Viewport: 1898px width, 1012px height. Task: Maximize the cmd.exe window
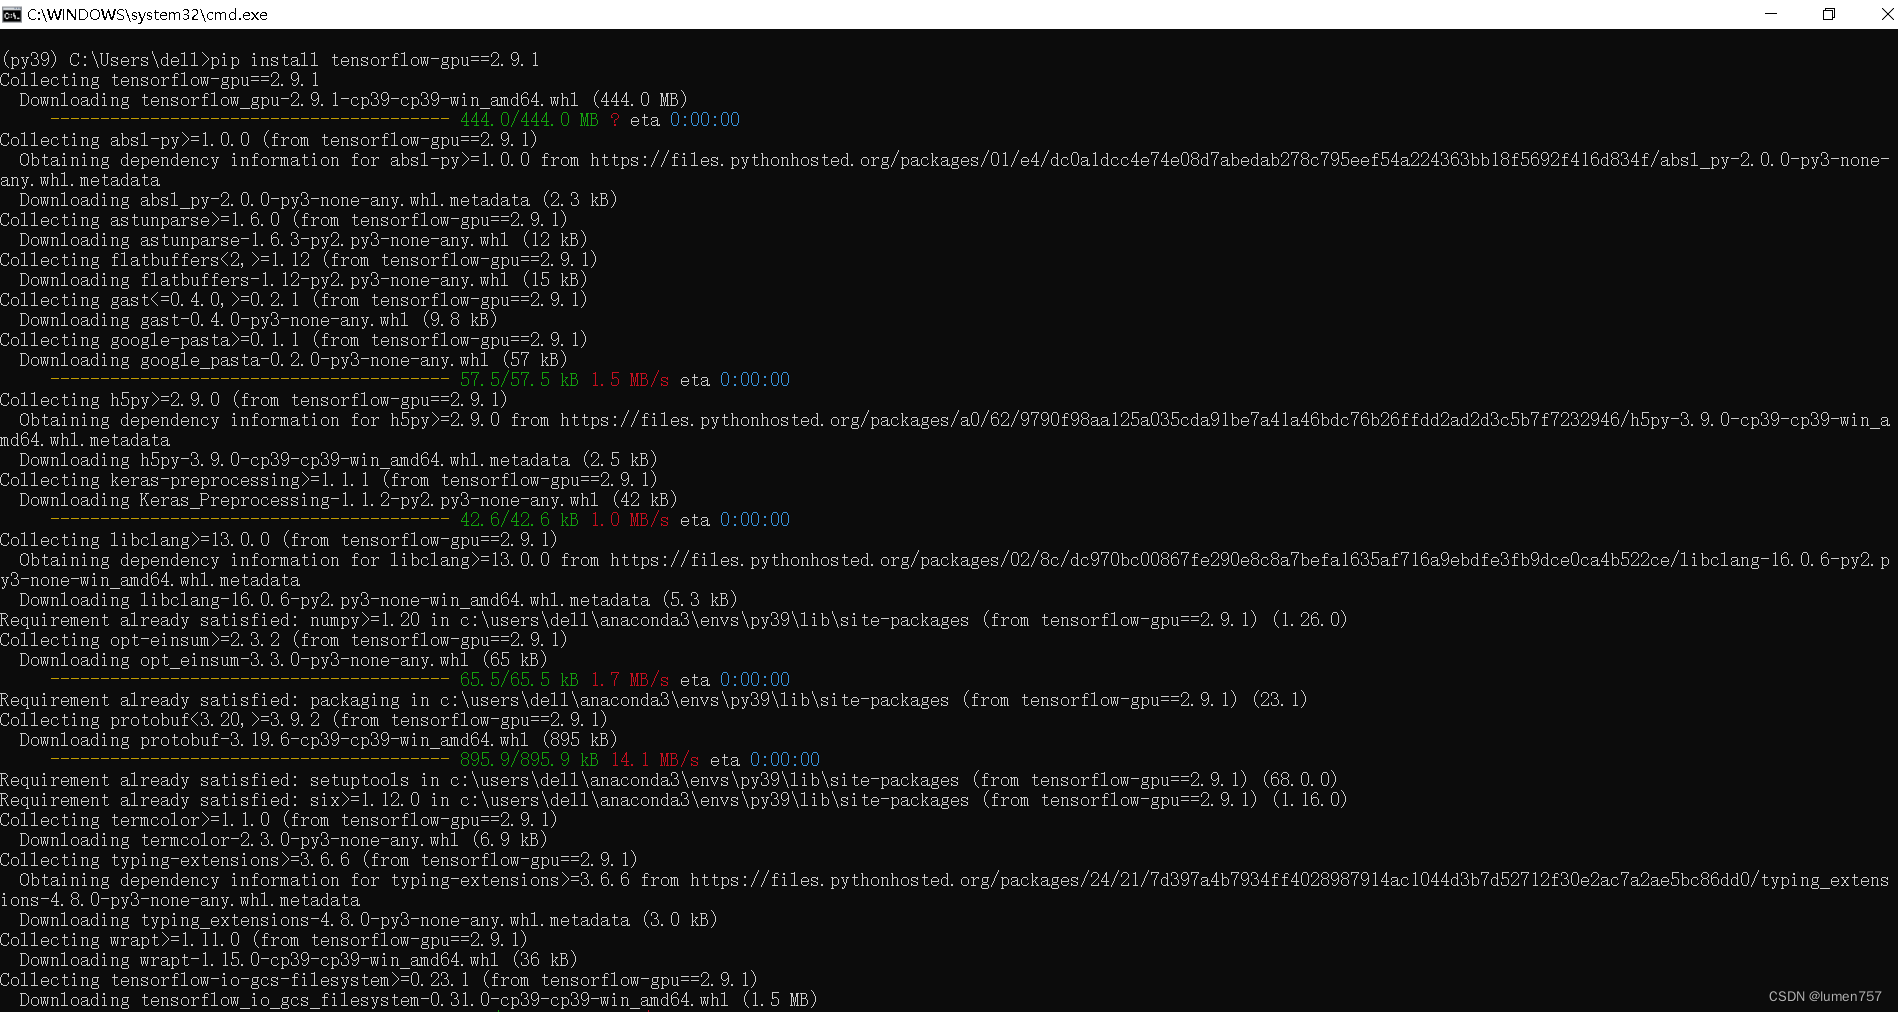pyautogui.click(x=1829, y=14)
